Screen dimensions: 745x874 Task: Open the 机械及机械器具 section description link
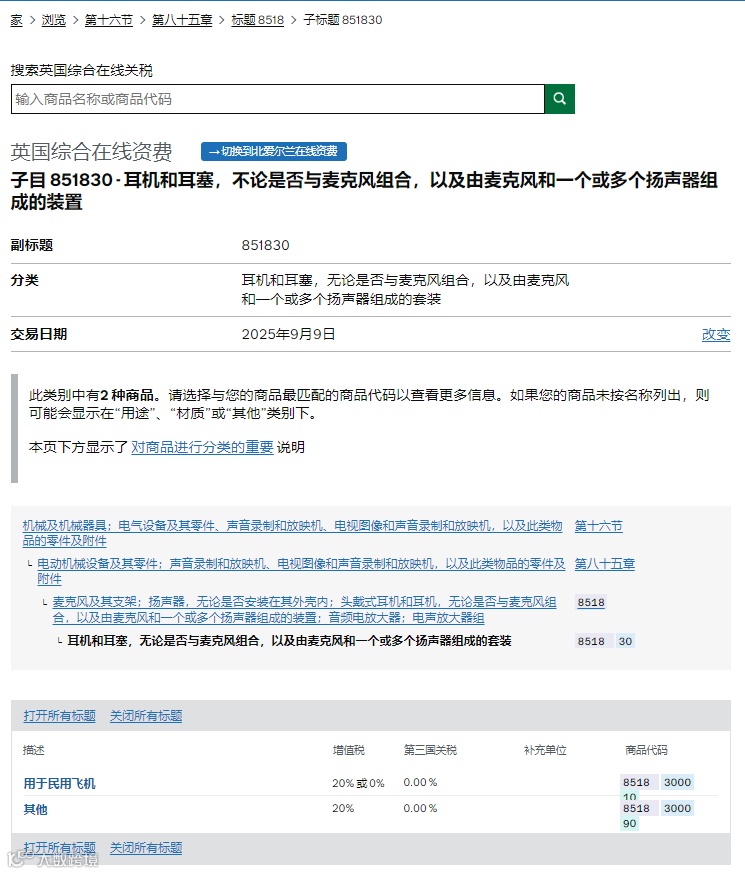(x=292, y=533)
